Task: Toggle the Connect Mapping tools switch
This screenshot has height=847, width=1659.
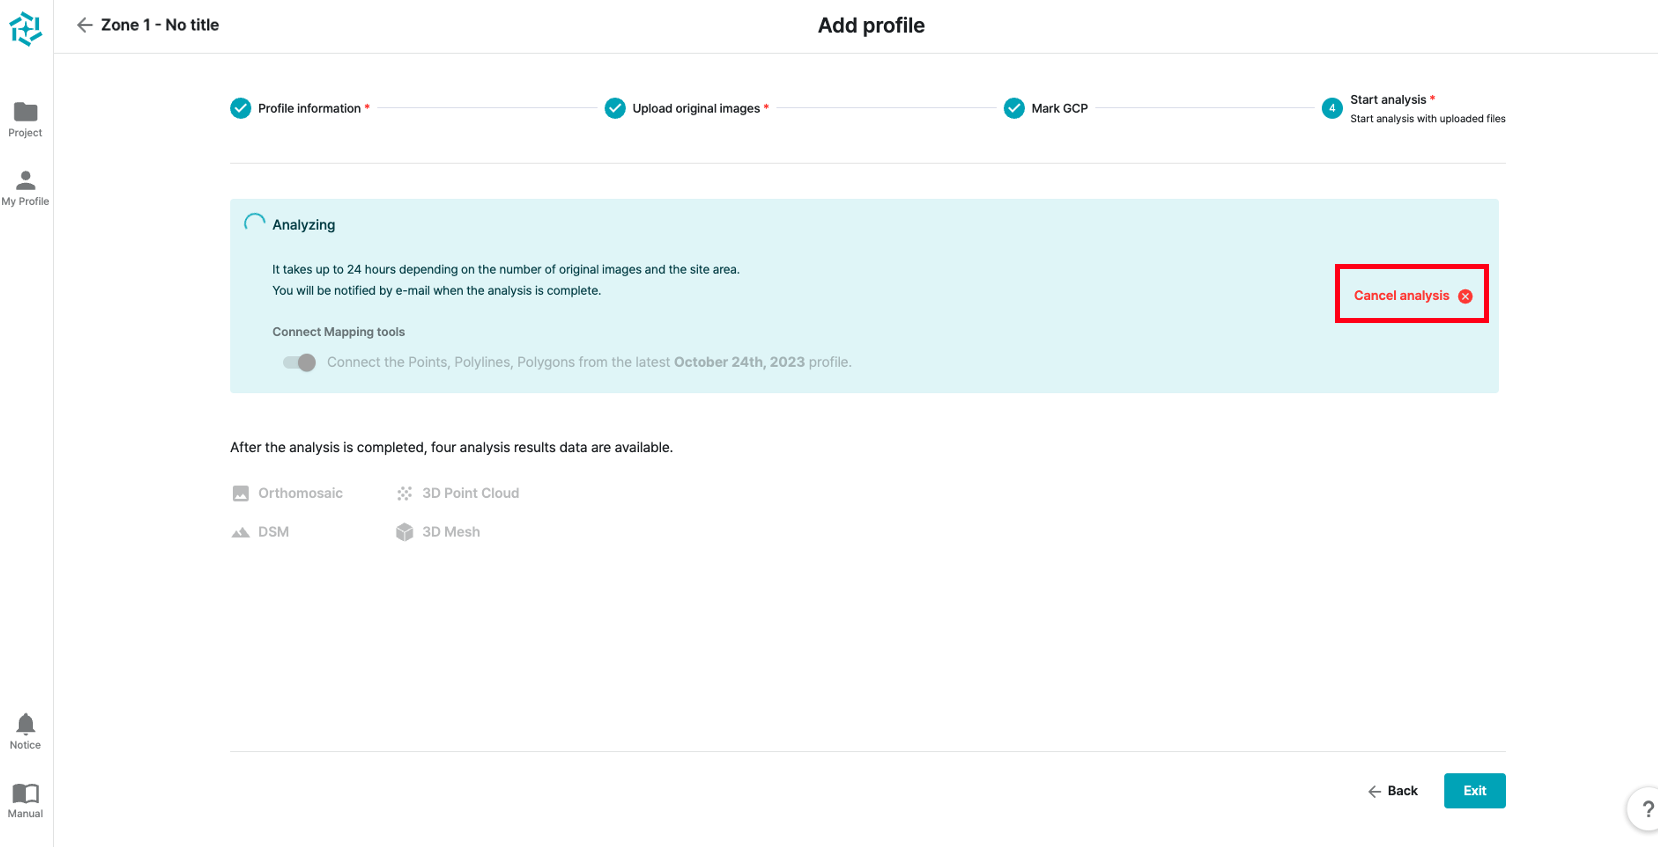Action: [x=299, y=362]
